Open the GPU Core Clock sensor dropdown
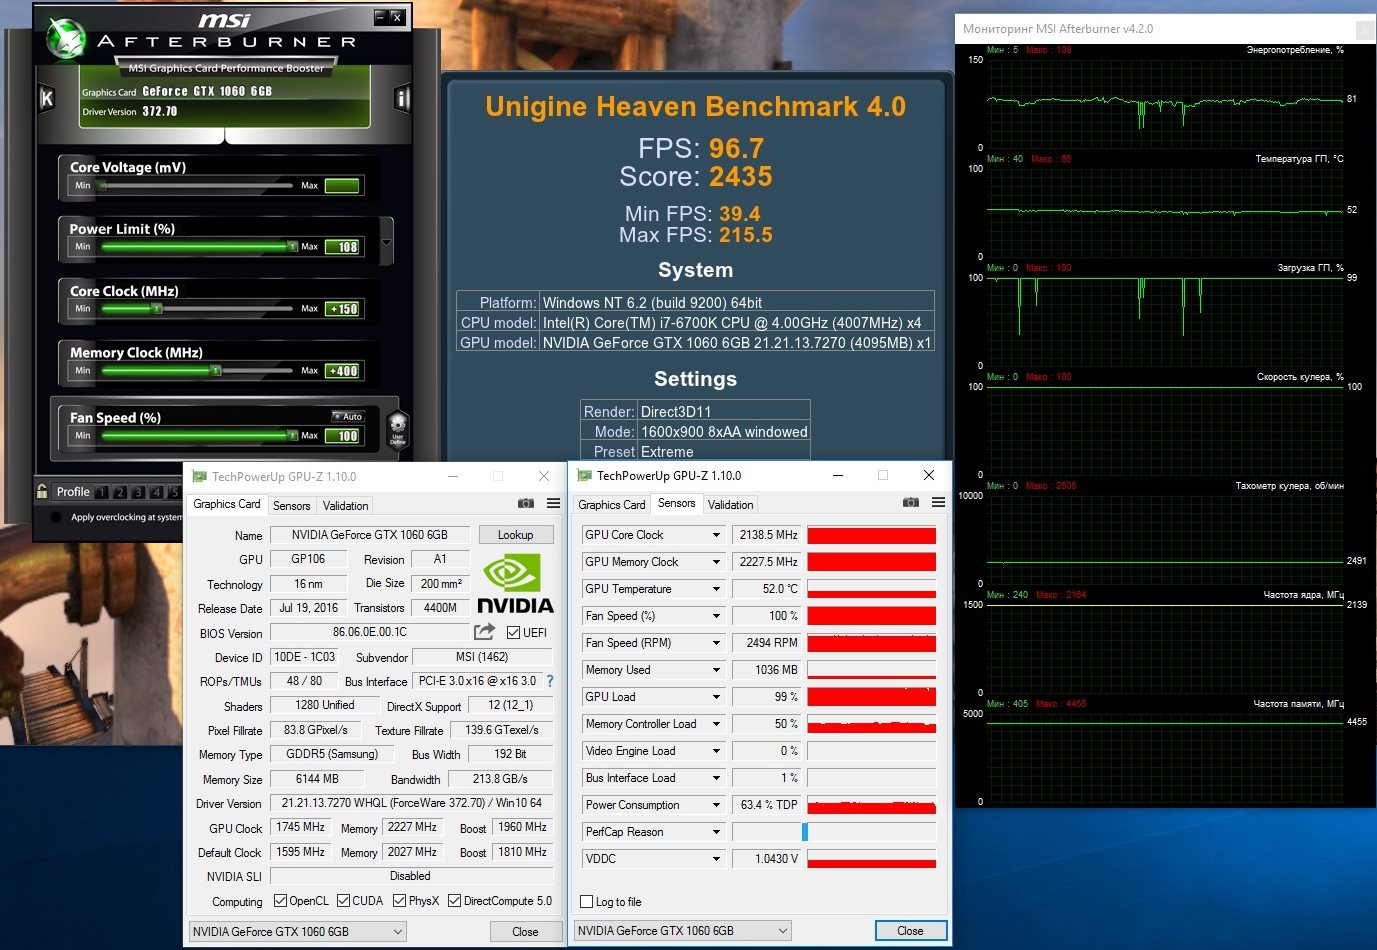 coord(716,535)
